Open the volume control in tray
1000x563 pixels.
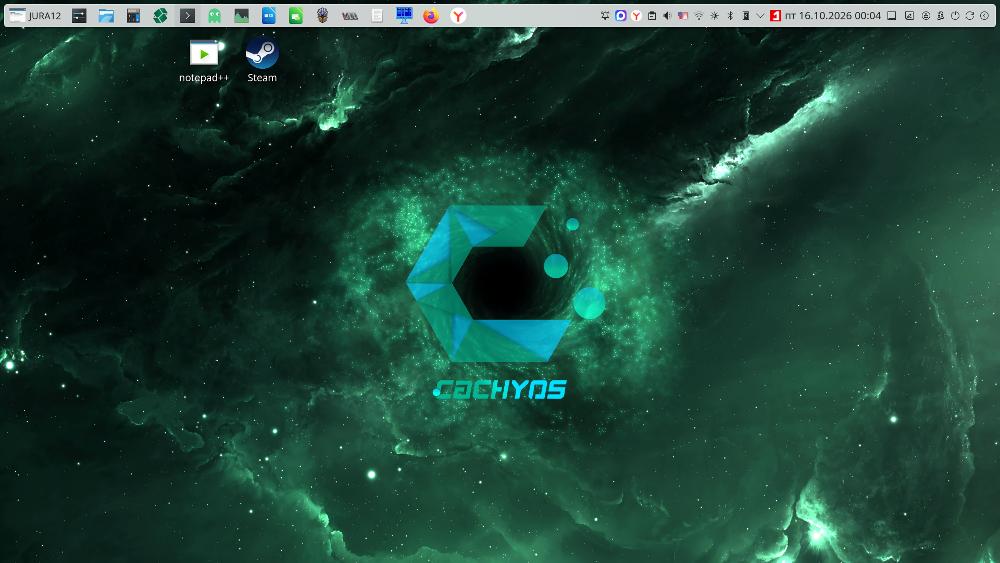tap(667, 15)
